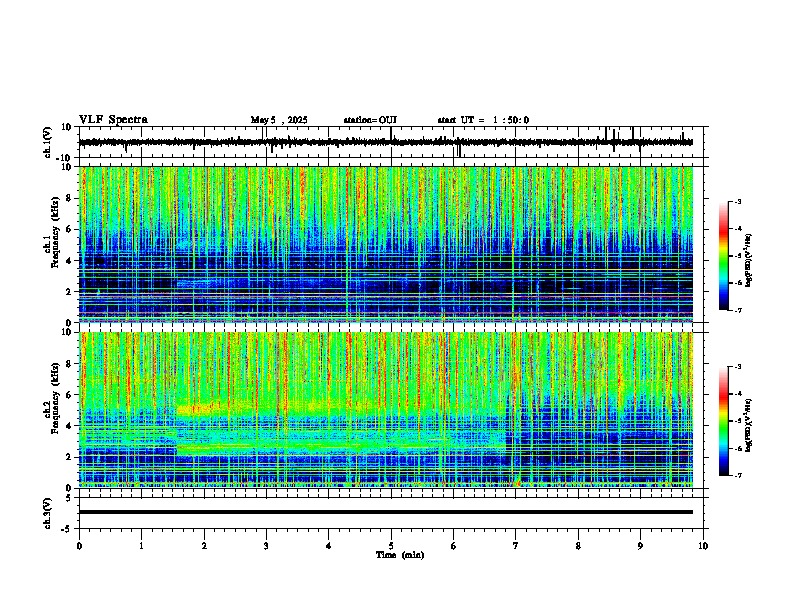Click the ch.3 flat black voltage trace

point(386,512)
